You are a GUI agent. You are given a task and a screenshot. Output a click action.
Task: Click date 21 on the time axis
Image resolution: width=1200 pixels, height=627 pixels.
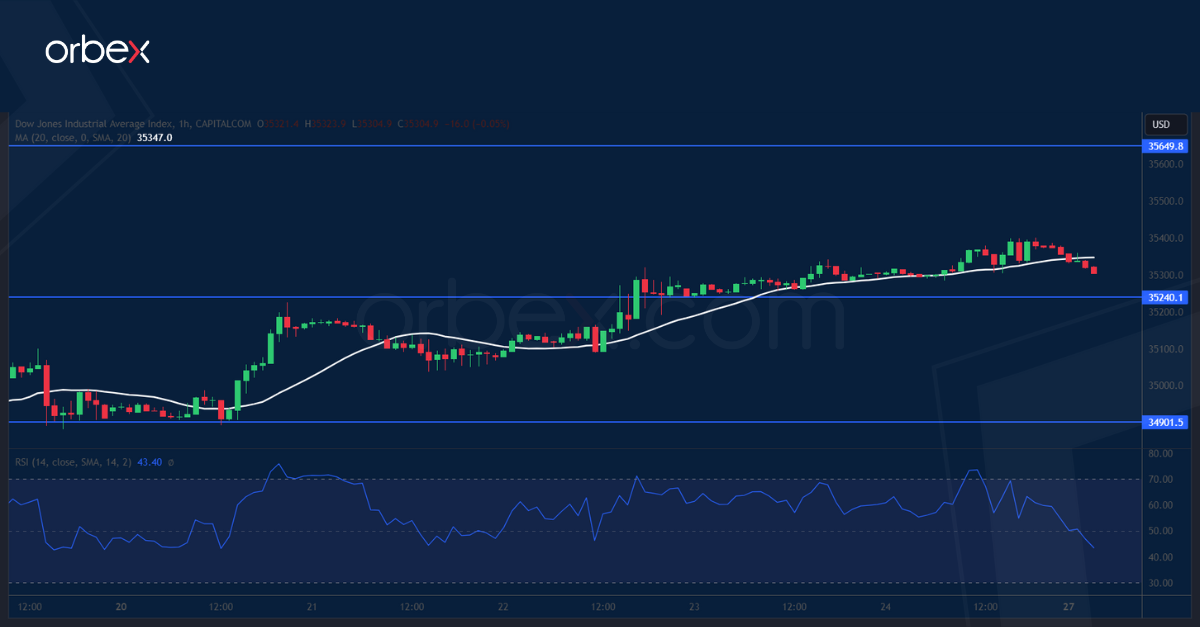point(312,607)
